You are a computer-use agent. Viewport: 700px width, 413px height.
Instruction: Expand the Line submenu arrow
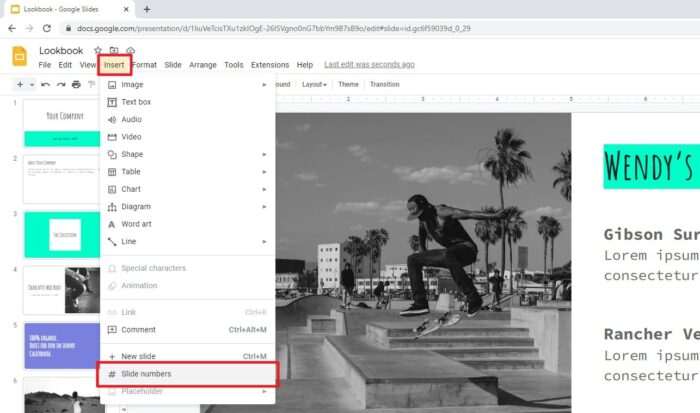(x=264, y=241)
